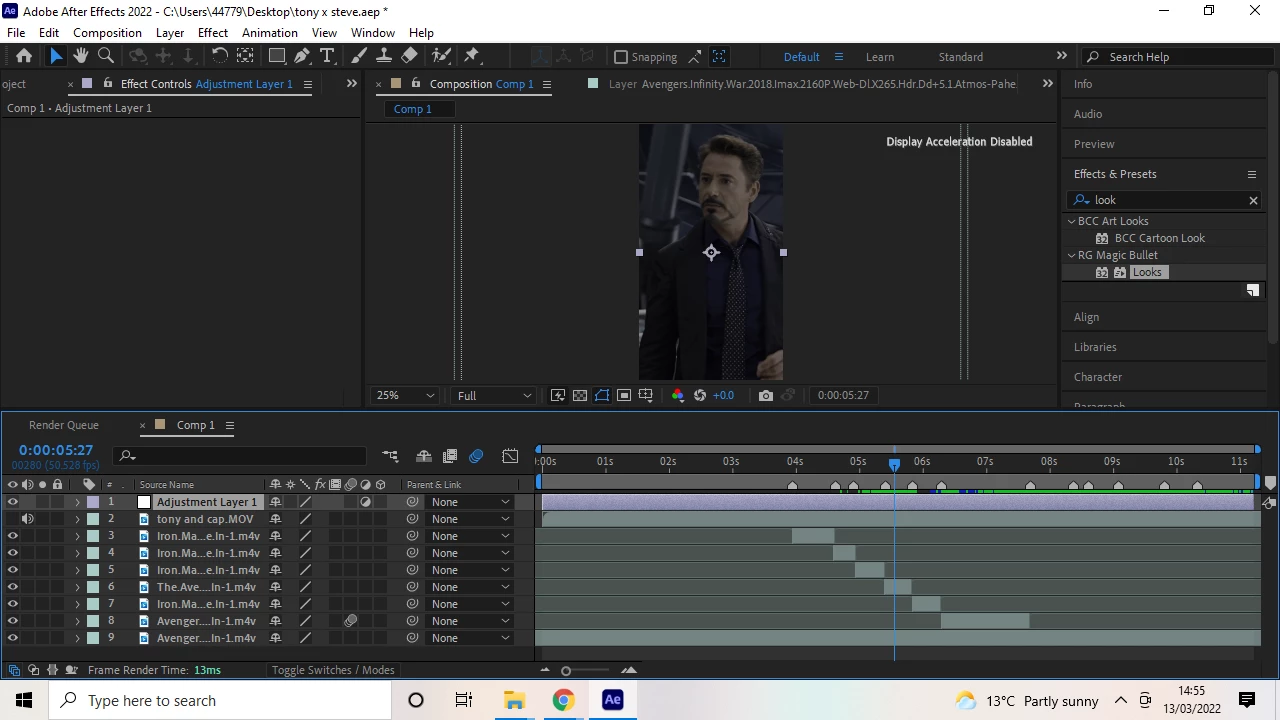The height and width of the screenshot is (720, 1280).
Task: Click Reset Exposure icon in viewer
Action: click(x=700, y=395)
